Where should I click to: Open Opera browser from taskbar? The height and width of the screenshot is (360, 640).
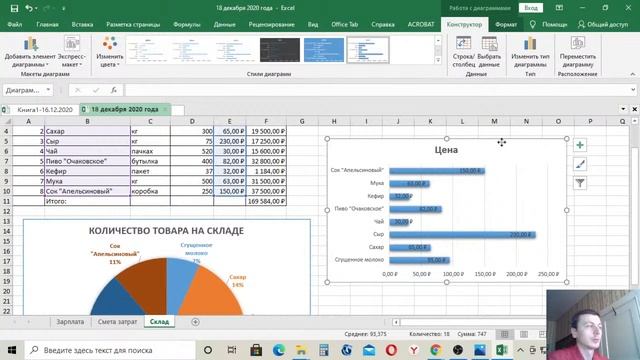(x=391, y=350)
